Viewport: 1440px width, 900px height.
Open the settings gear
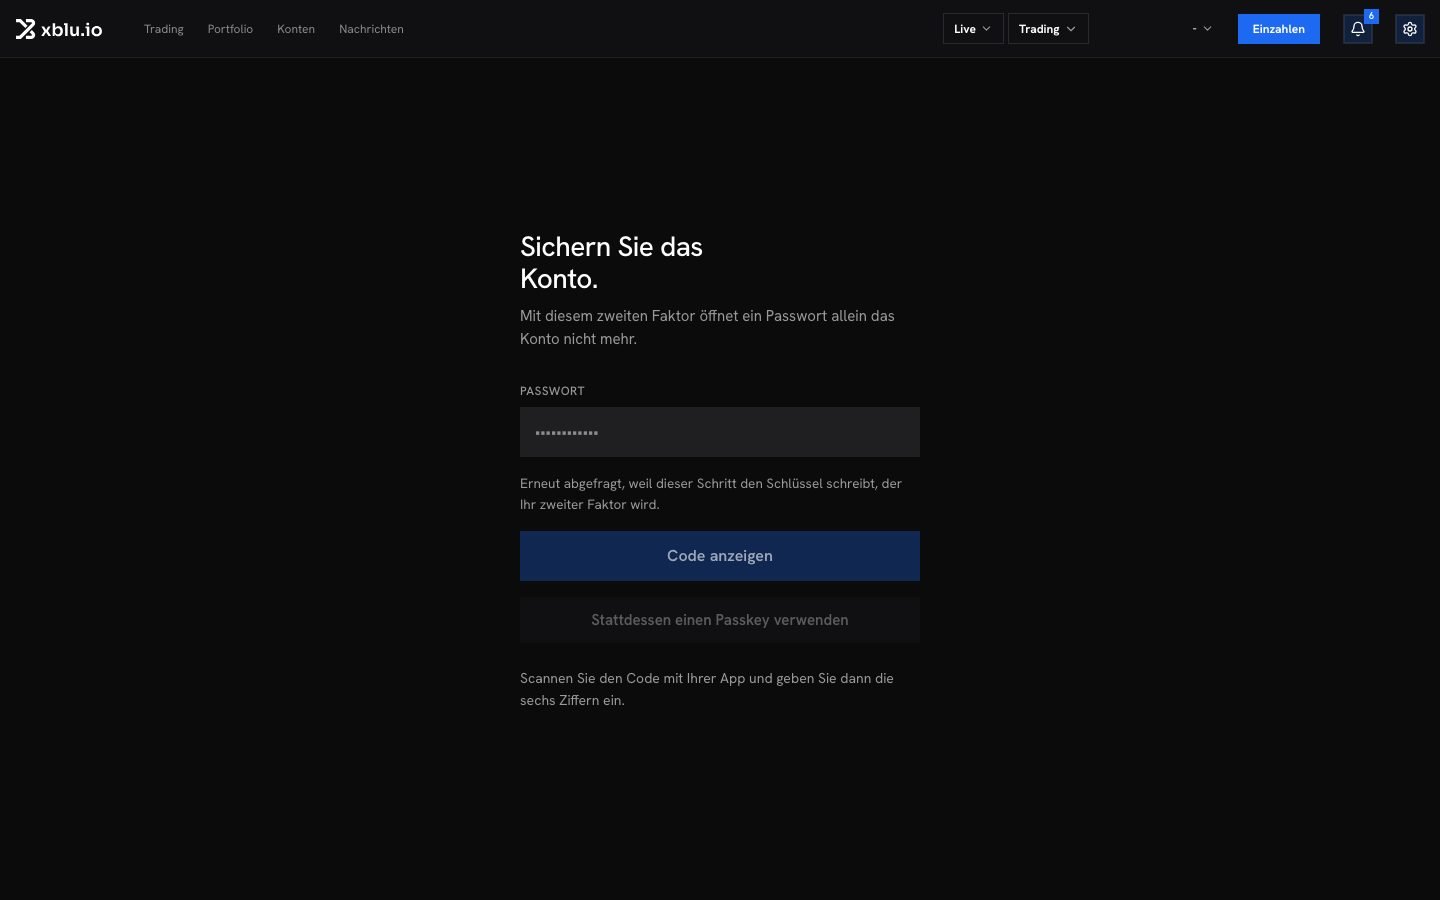1410,29
